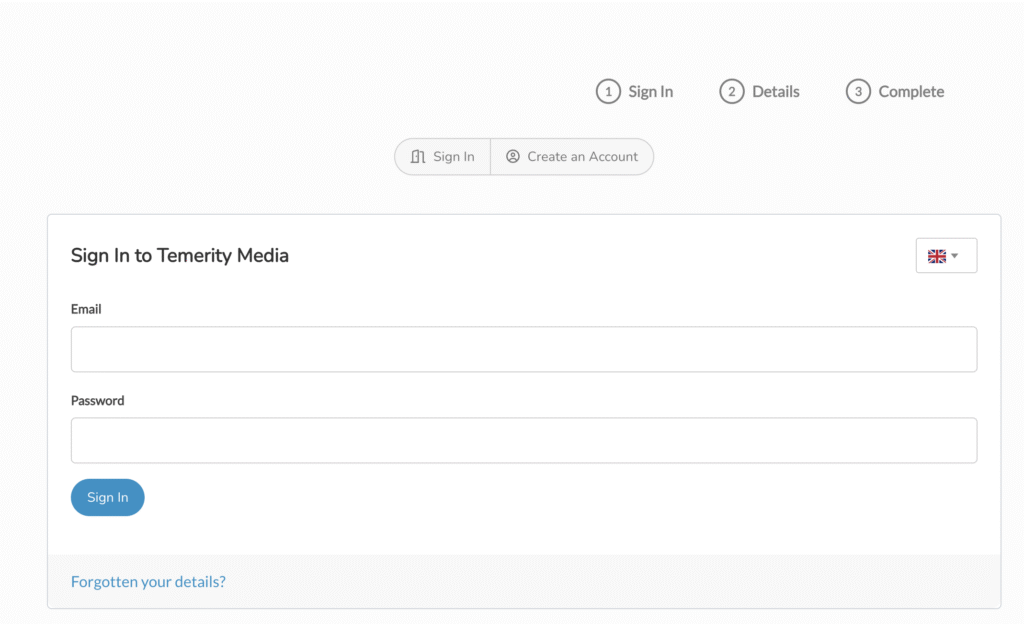The image size is (1024, 624).
Task: Click the UK flag language icon
Action: (936, 256)
